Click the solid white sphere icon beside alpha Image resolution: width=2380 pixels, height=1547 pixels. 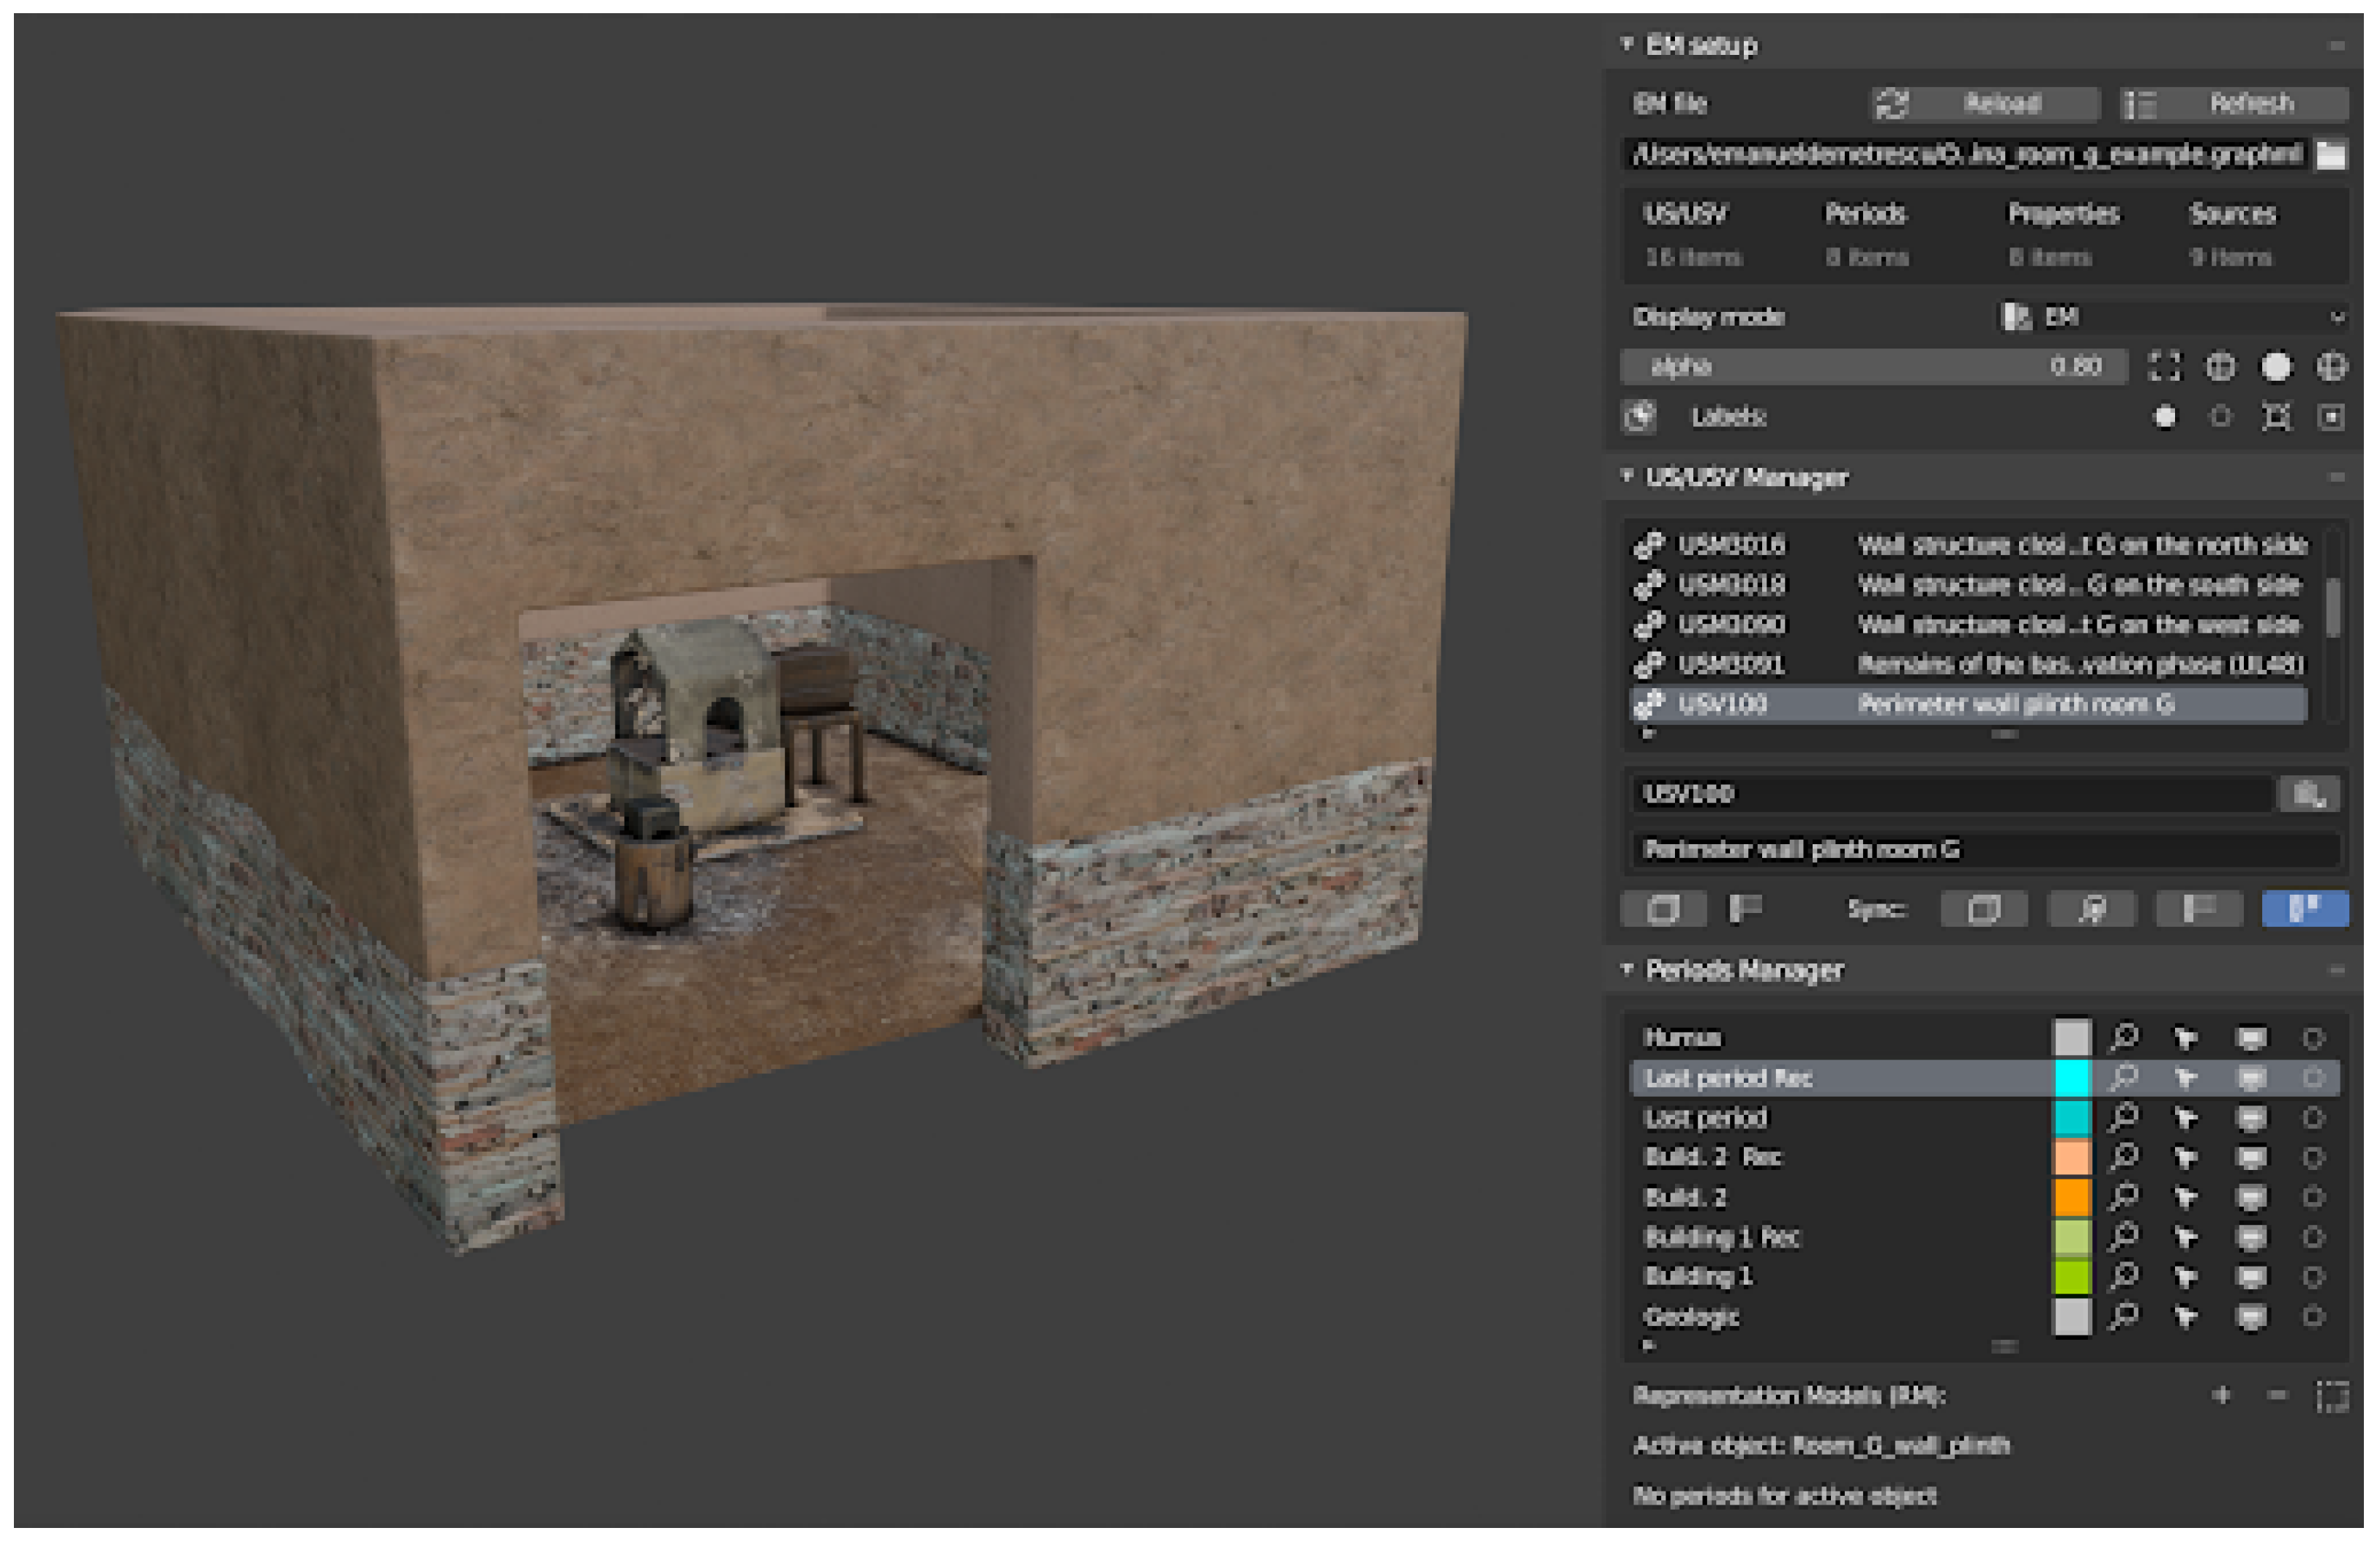pyautogui.click(x=2276, y=367)
